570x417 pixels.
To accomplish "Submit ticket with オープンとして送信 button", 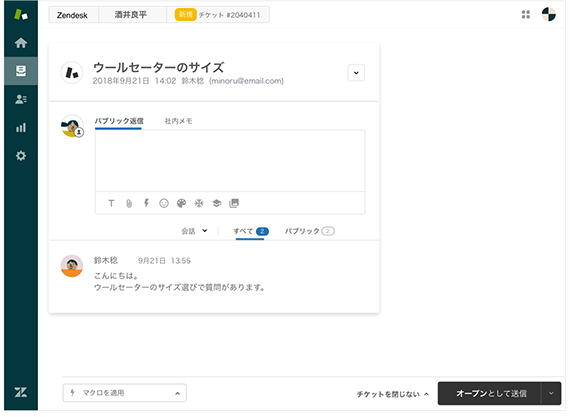I will (x=490, y=393).
